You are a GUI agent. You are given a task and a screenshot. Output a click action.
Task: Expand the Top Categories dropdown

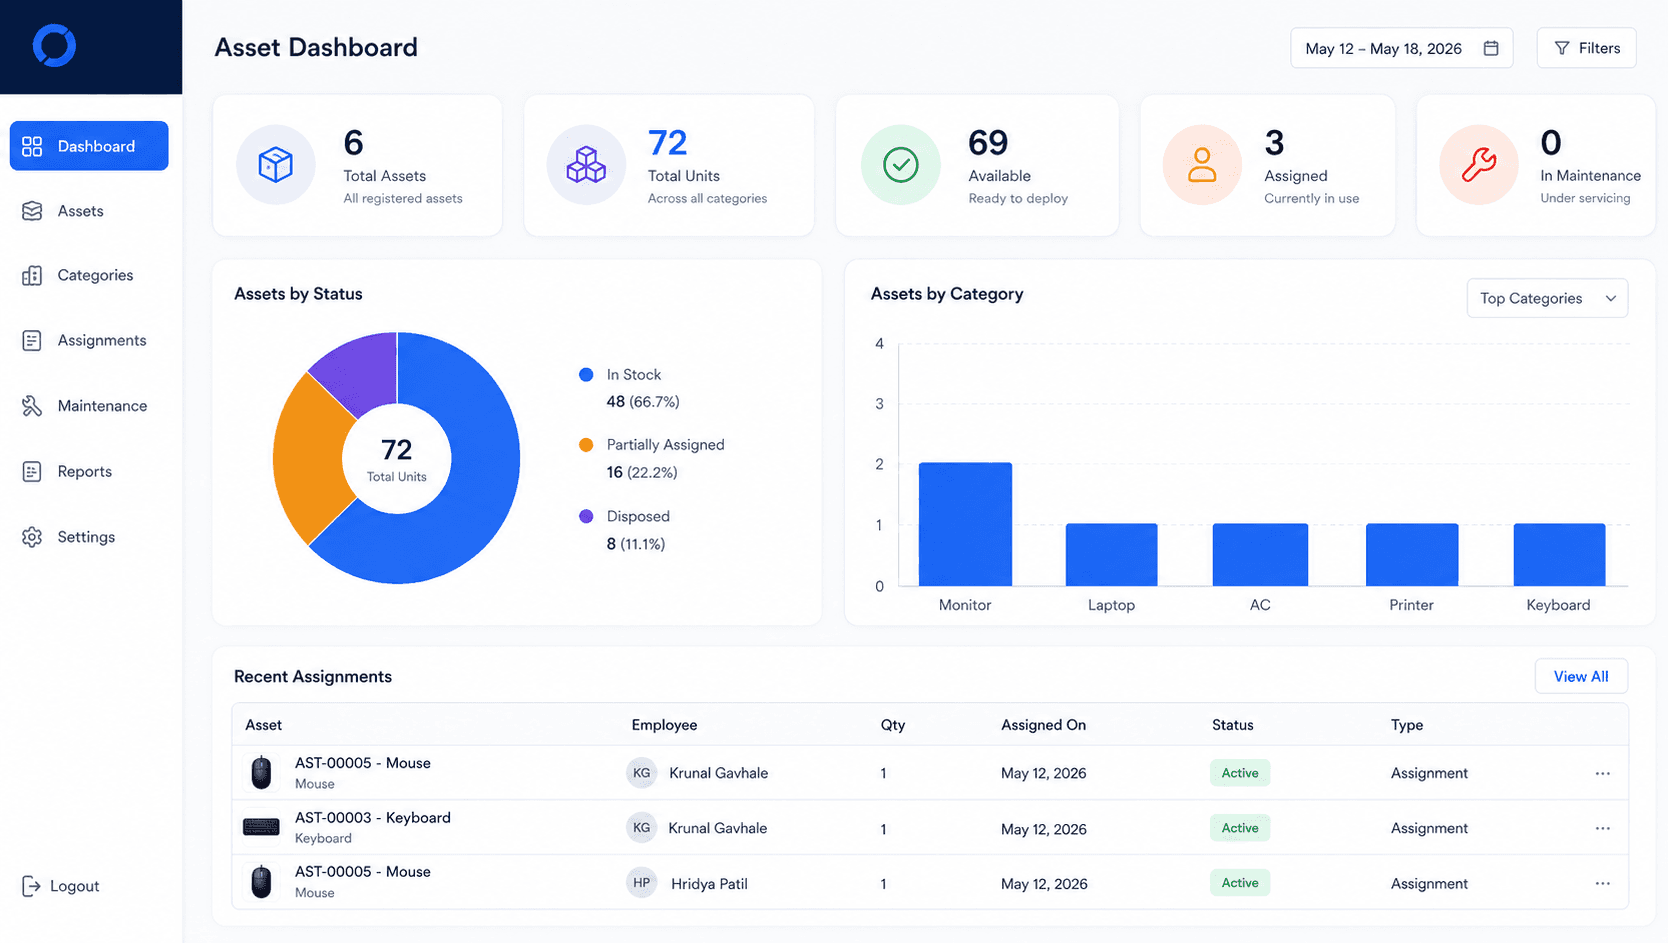(1547, 298)
